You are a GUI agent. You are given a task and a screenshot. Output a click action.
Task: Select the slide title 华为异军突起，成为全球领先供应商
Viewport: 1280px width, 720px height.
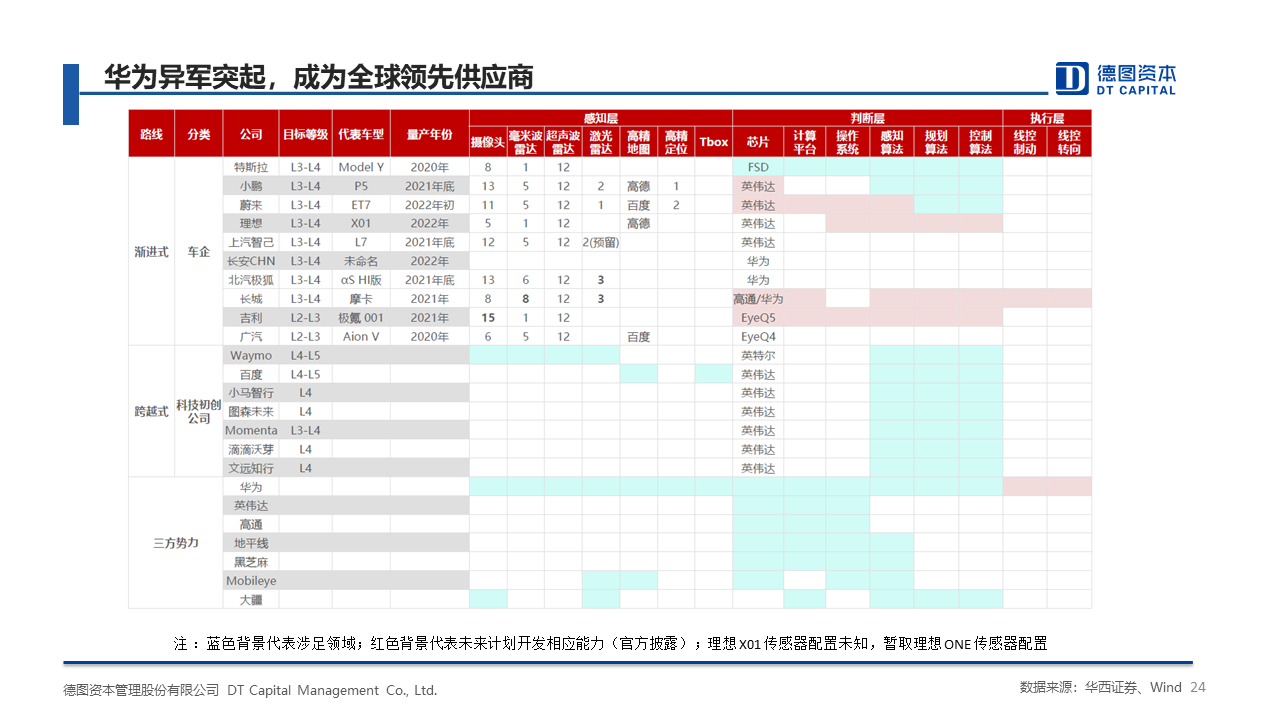click(x=319, y=77)
